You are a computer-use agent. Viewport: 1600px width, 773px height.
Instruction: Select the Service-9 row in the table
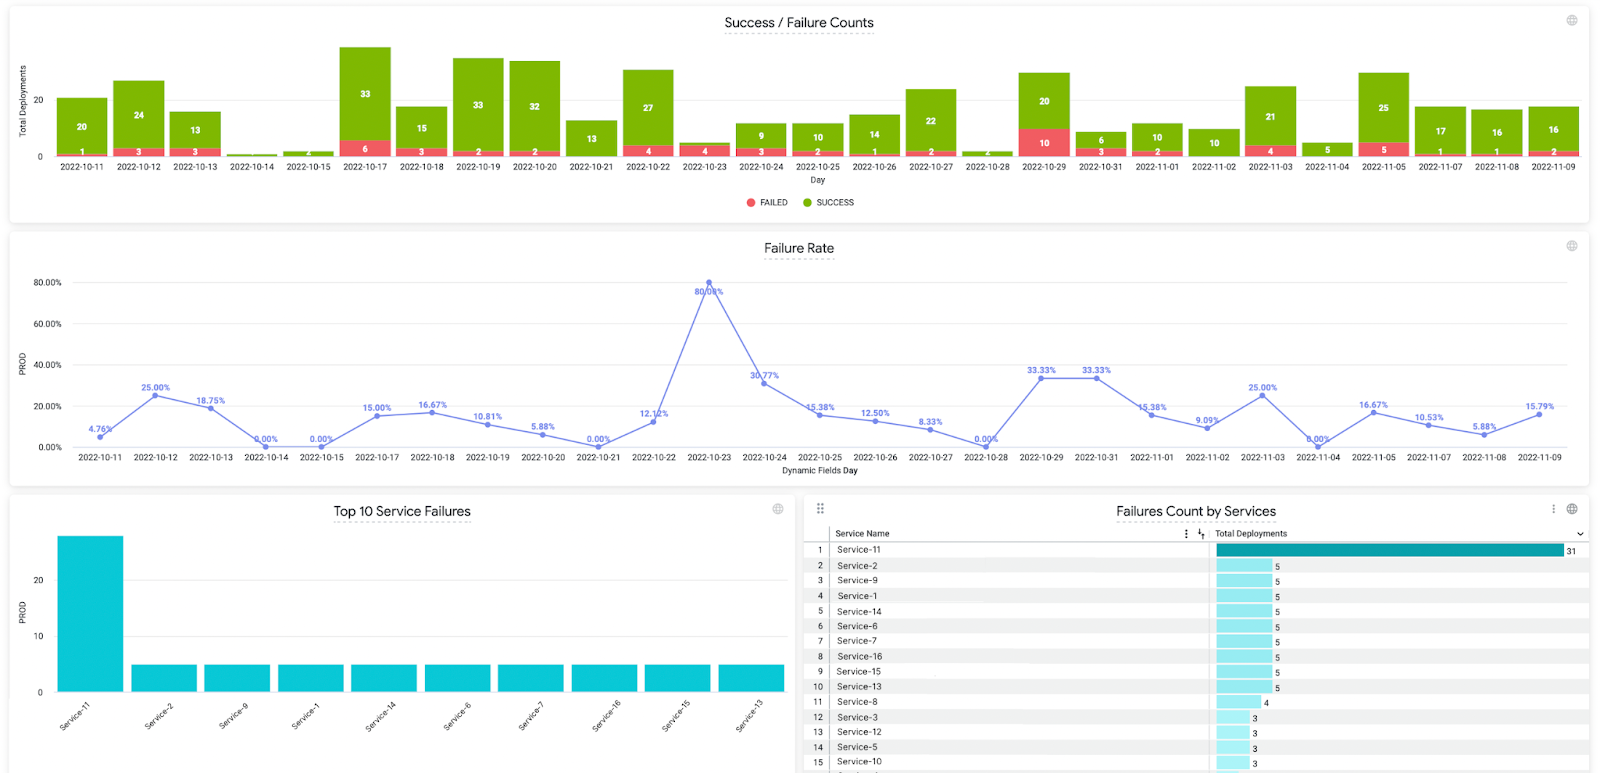point(1196,580)
